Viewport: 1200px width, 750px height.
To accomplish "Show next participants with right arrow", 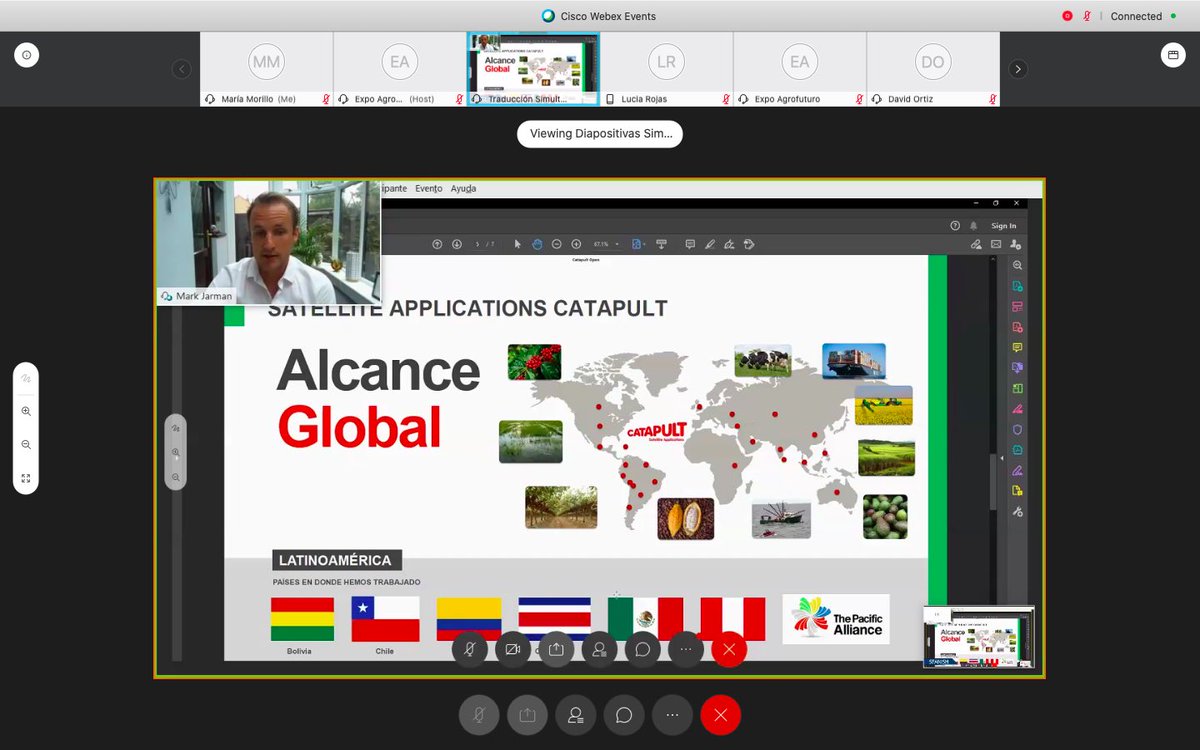I will [x=1018, y=69].
